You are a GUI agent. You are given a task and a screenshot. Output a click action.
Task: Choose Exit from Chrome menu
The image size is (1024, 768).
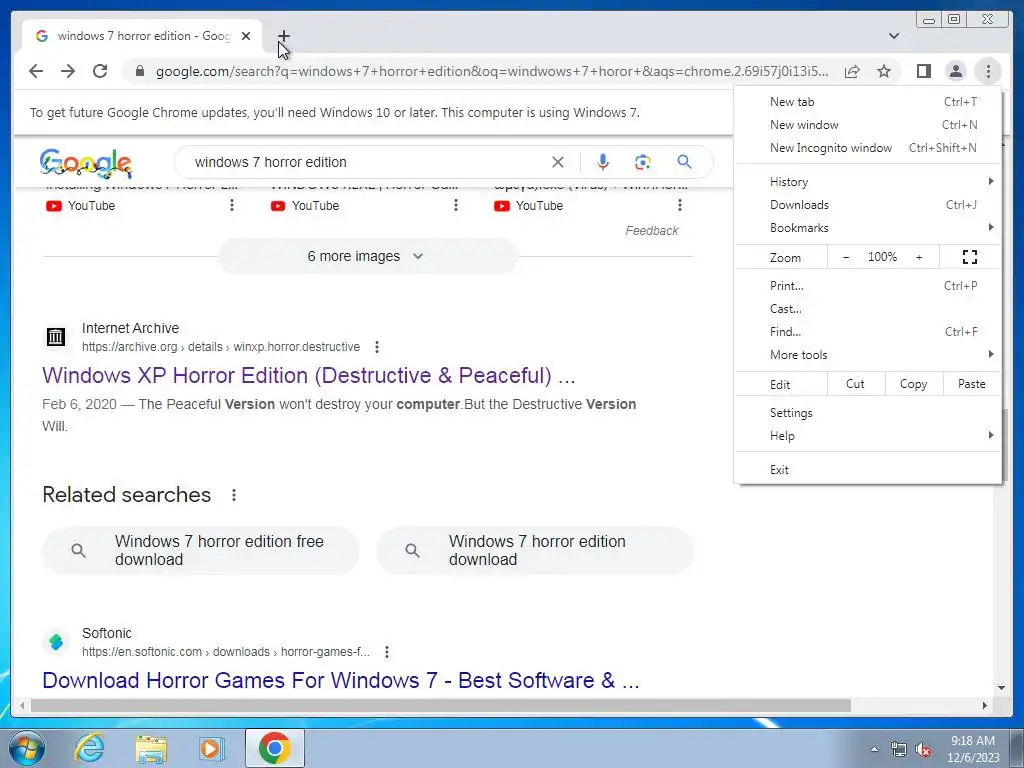(x=869, y=470)
